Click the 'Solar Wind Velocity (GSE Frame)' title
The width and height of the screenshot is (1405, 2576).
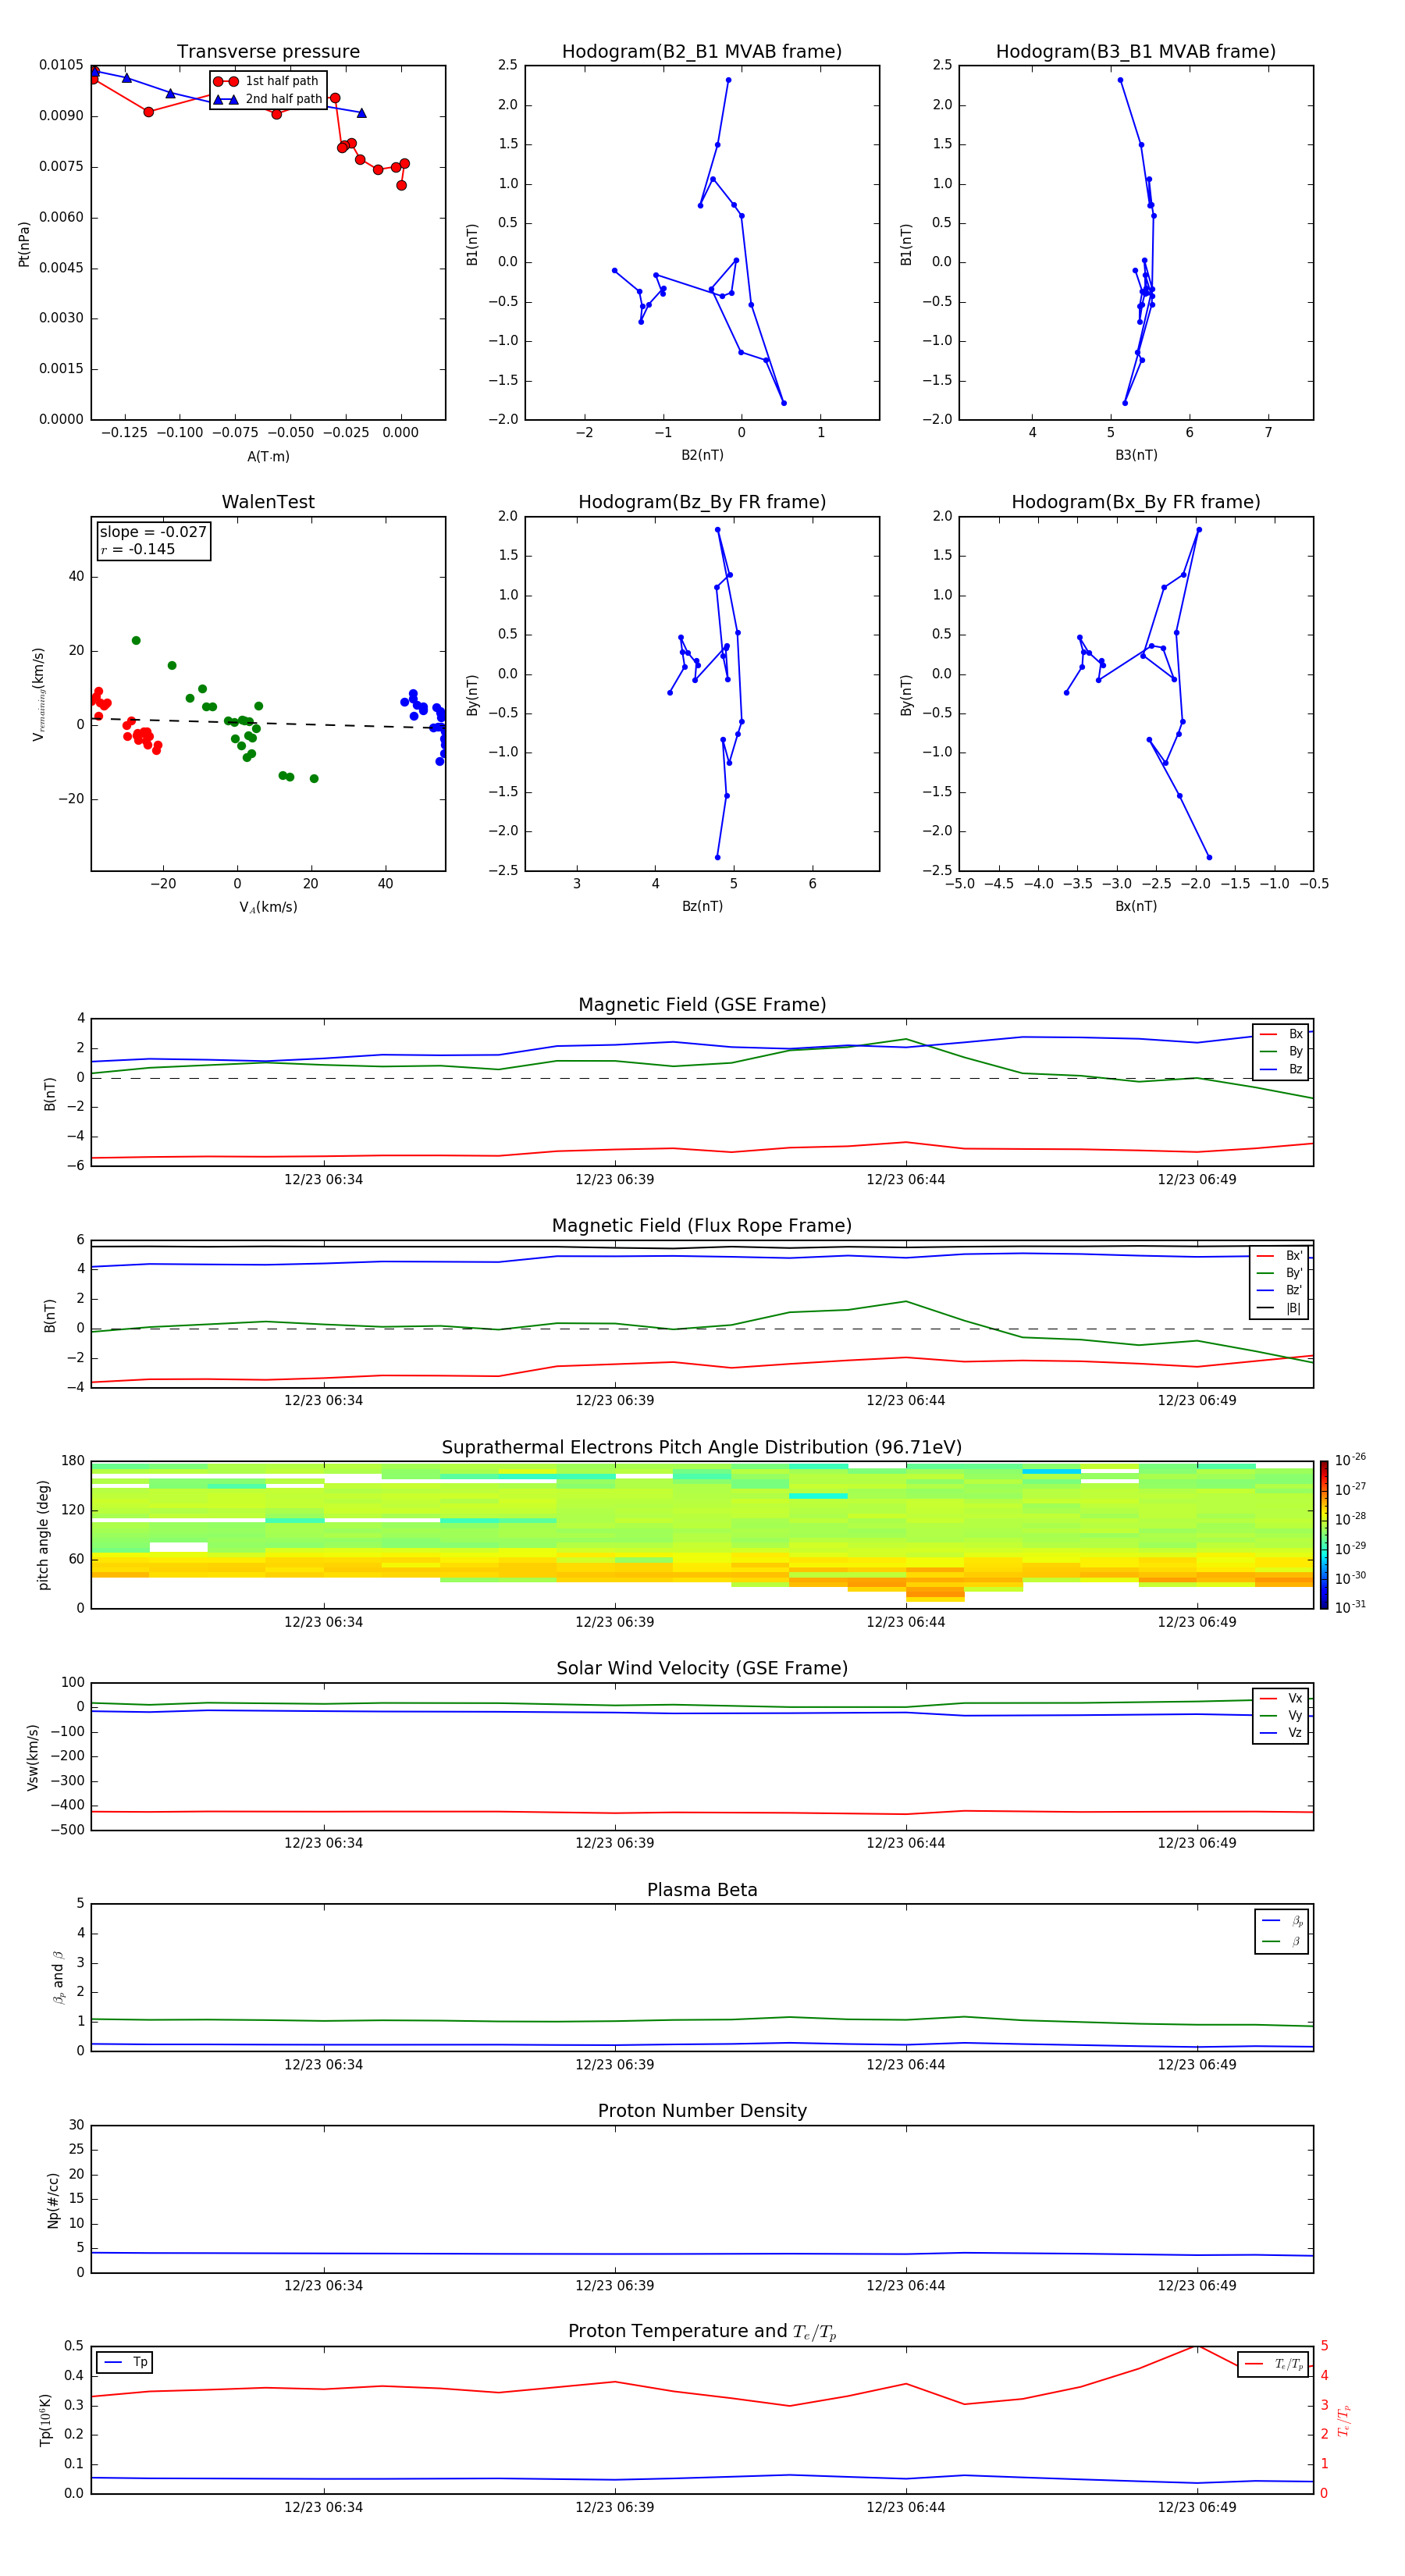click(702, 1668)
